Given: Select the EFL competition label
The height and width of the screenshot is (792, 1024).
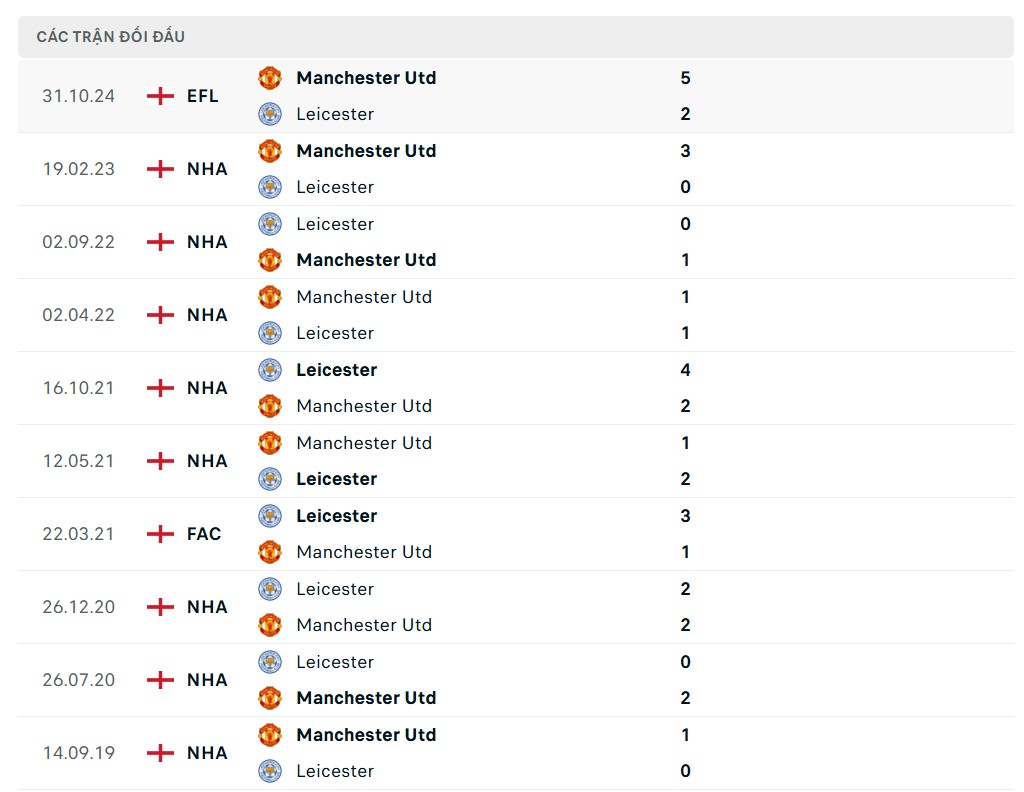Looking at the screenshot, I should [x=202, y=96].
